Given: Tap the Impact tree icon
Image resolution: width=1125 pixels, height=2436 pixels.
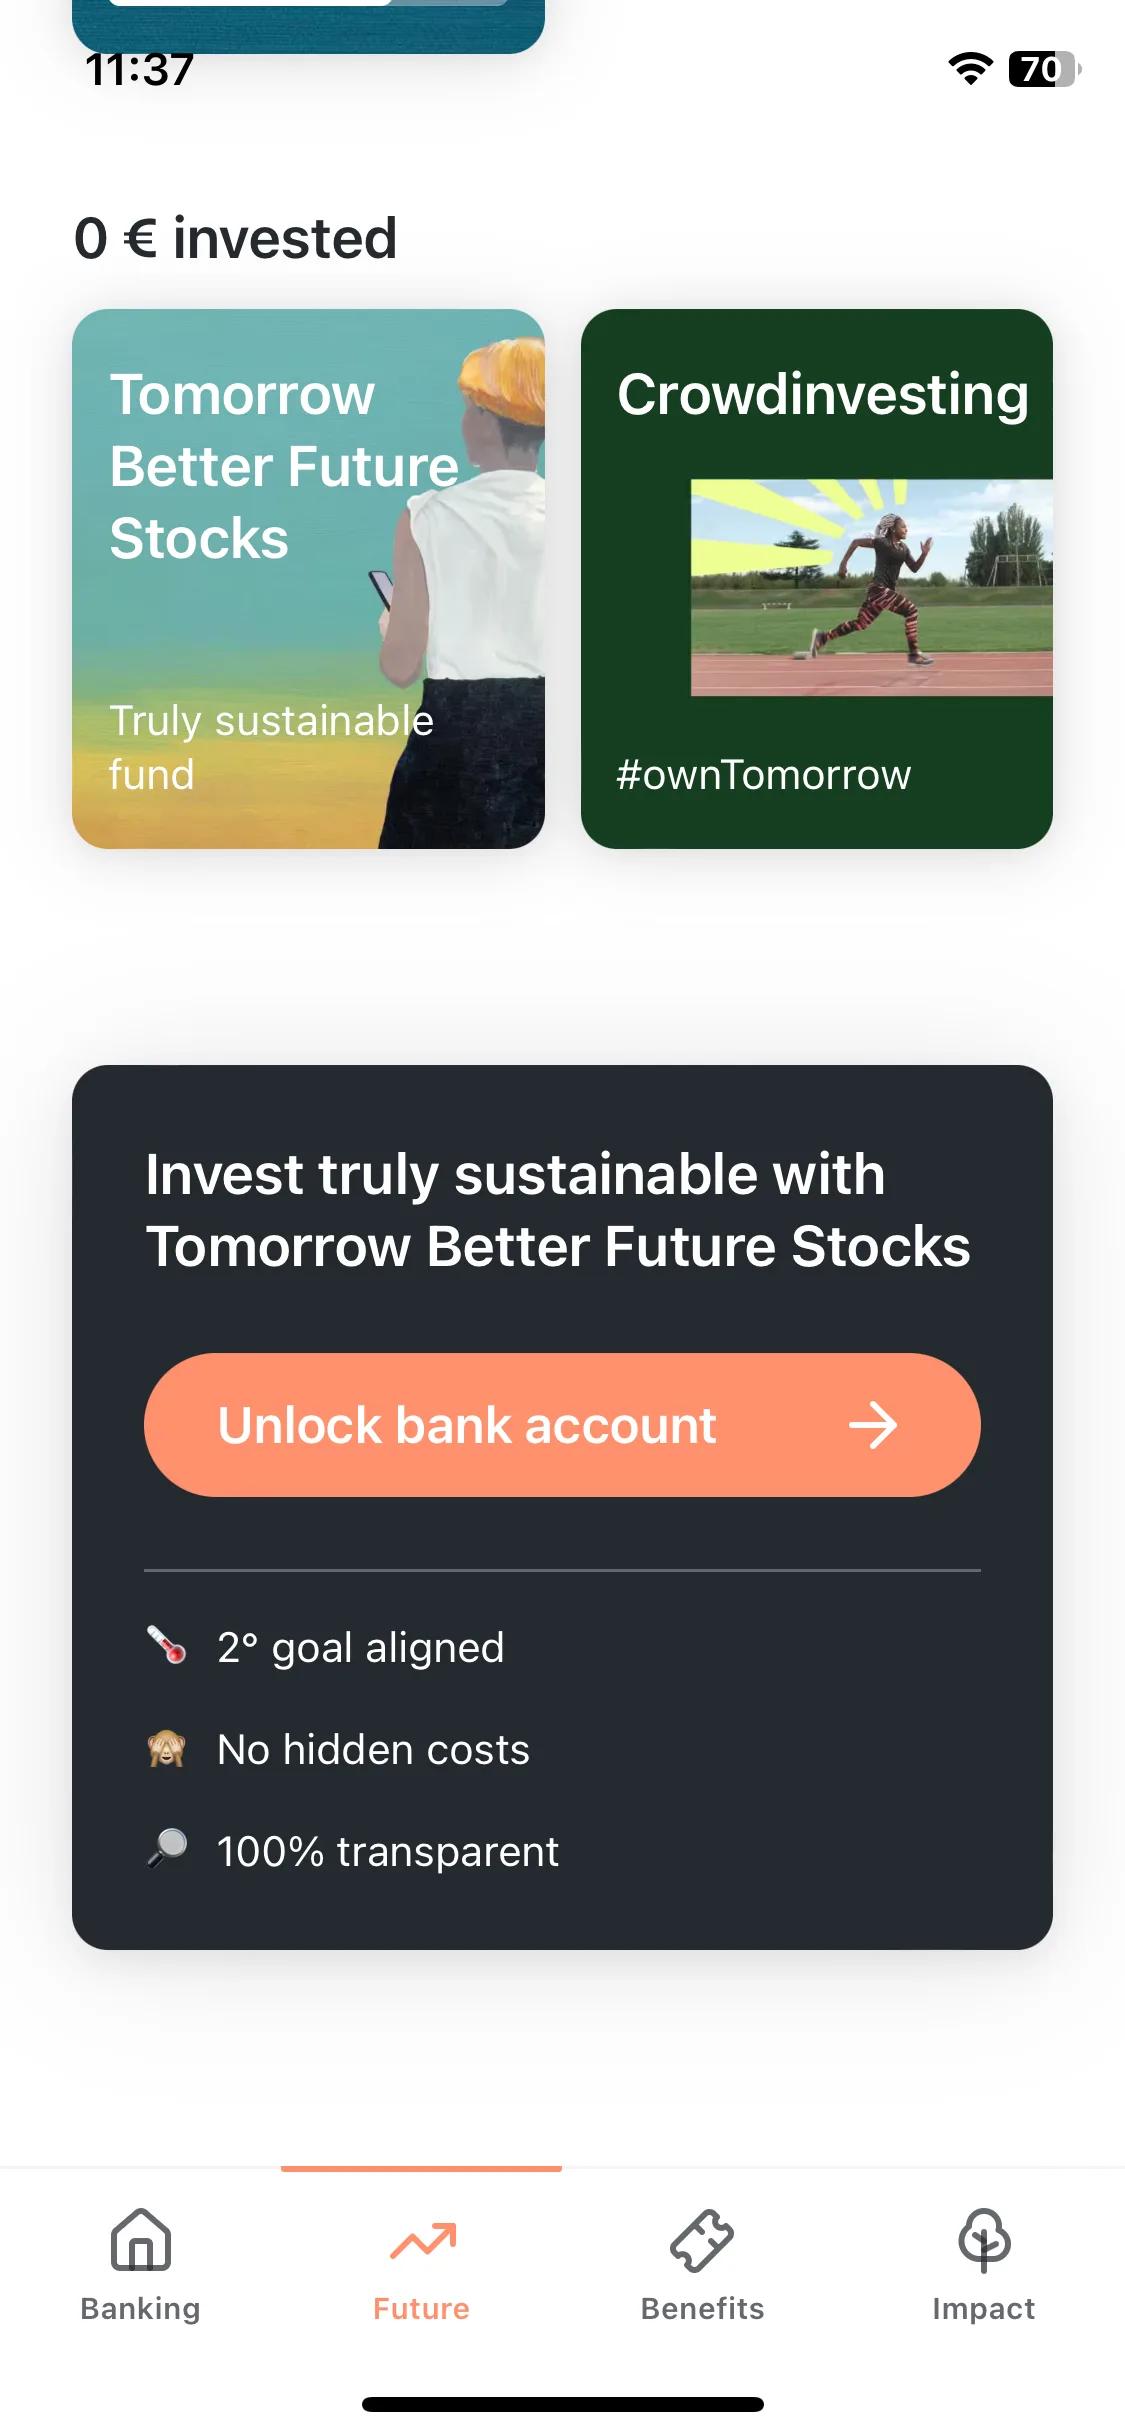Looking at the screenshot, I should point(984,2240).
